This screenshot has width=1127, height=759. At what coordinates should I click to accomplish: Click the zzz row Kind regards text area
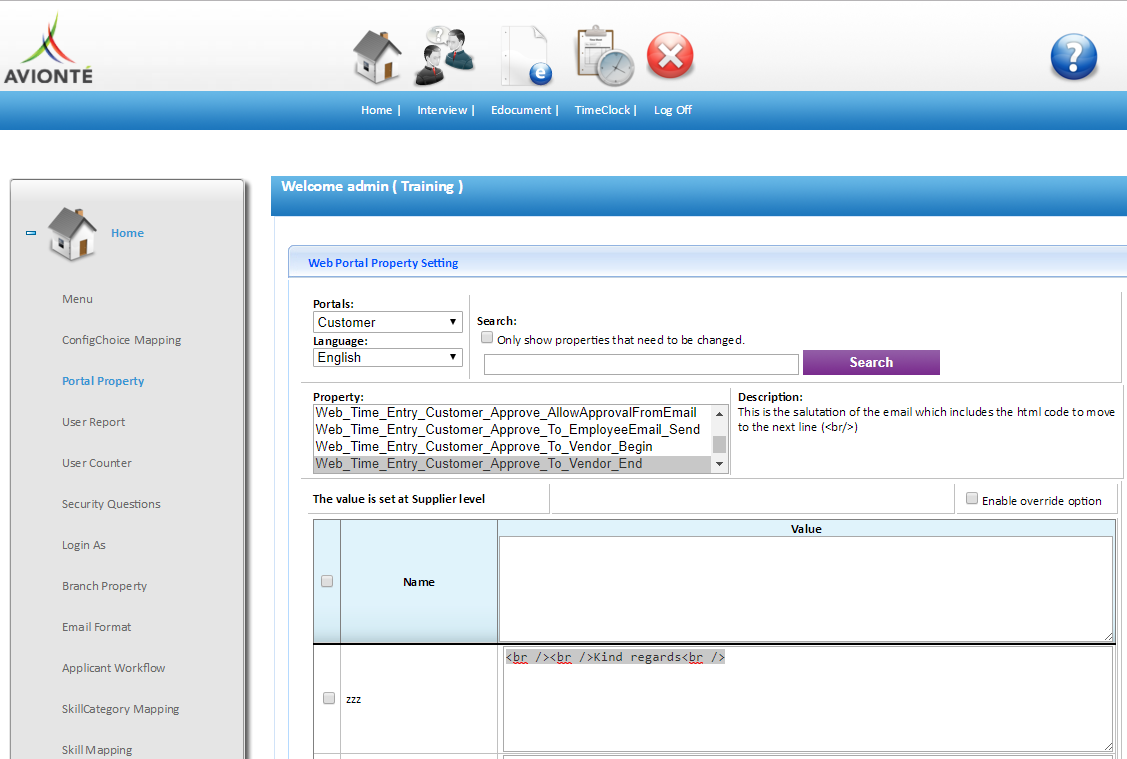[x=808, y=699]
